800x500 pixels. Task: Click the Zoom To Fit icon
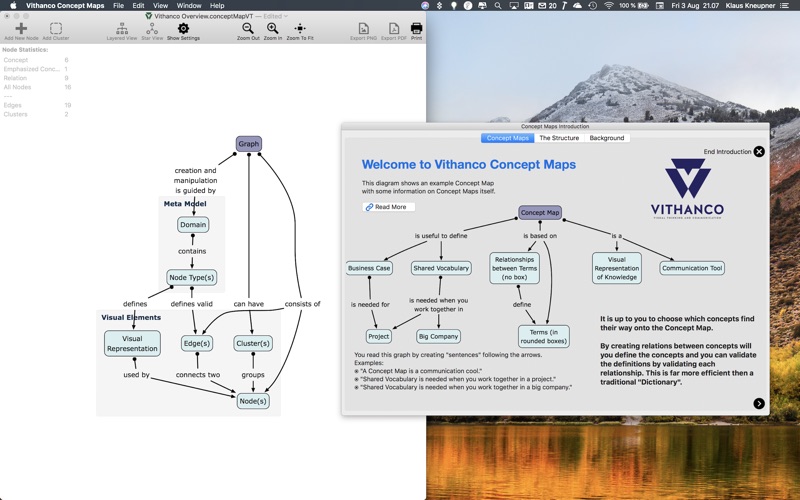(x=300, y=29)
